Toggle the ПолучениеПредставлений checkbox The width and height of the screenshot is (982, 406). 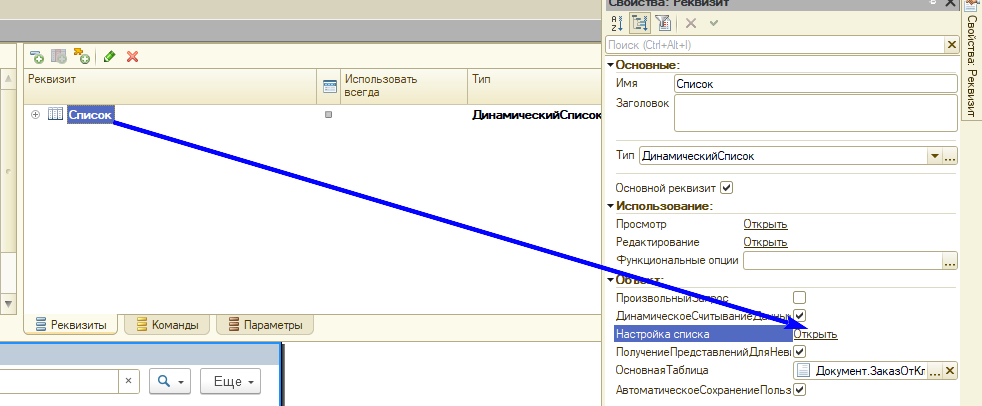pyautogui.click(x=799, y=352)
